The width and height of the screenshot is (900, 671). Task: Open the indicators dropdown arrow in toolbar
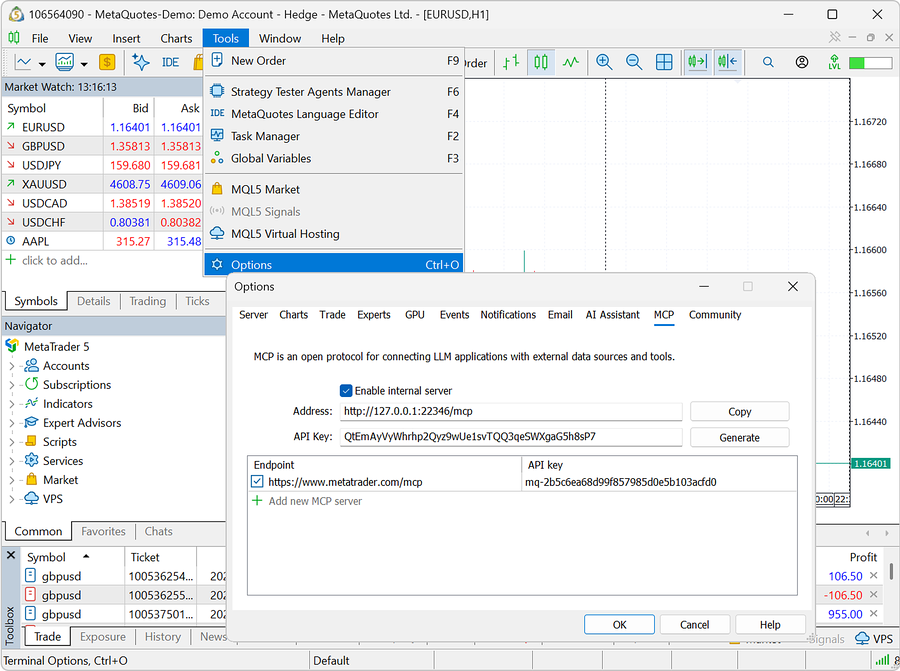tap(84, 63)
